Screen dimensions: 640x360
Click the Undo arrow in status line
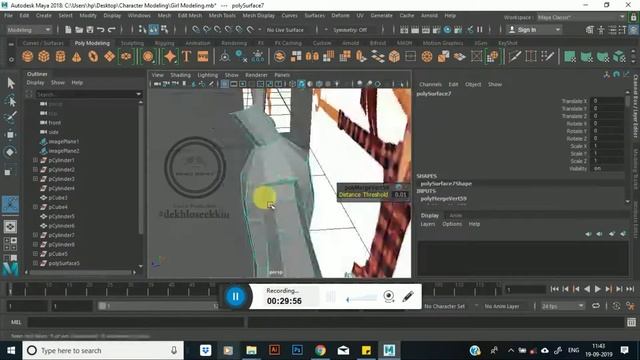click(x=100, y=30)
